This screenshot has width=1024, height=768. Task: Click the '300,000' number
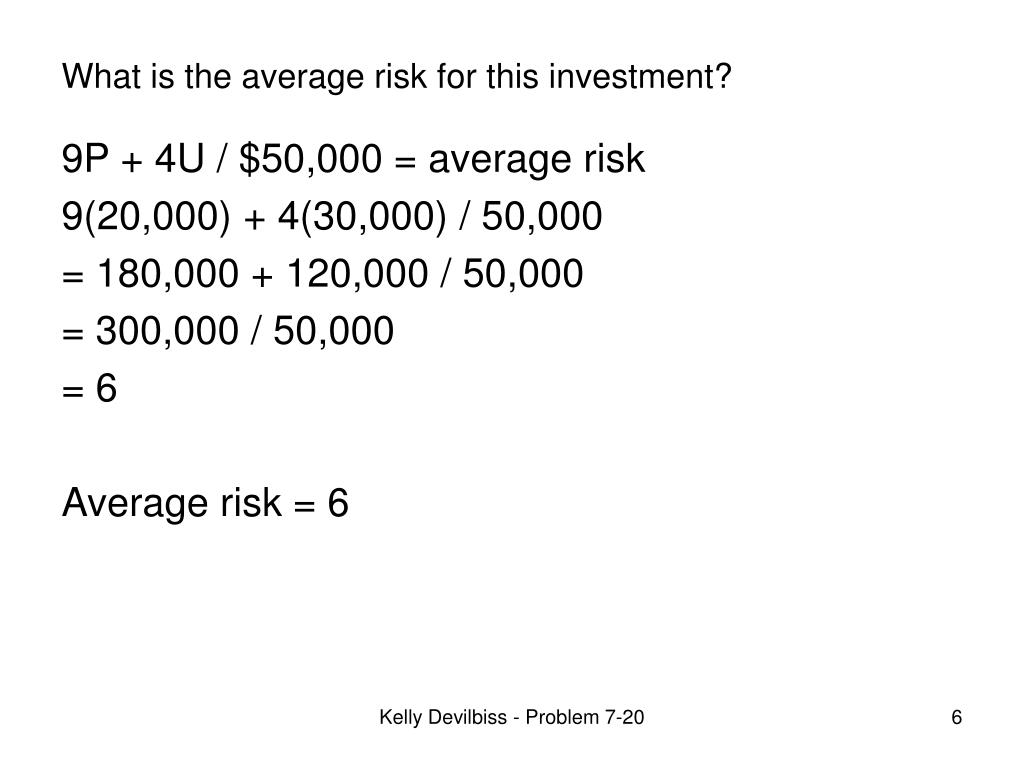tap(167, 330)
